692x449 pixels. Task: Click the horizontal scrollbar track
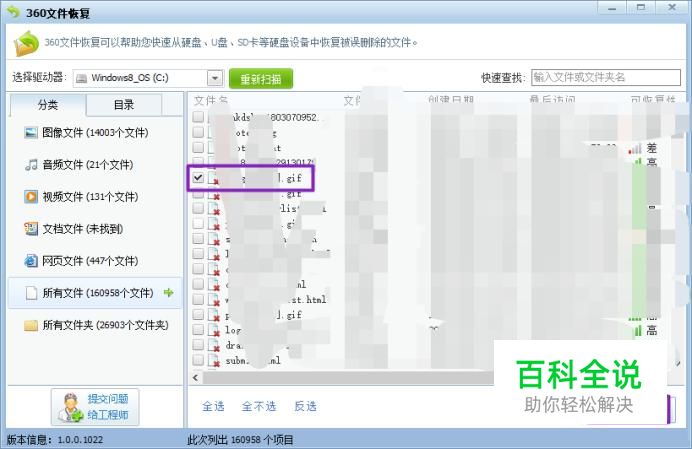click(x=348, y=377)
